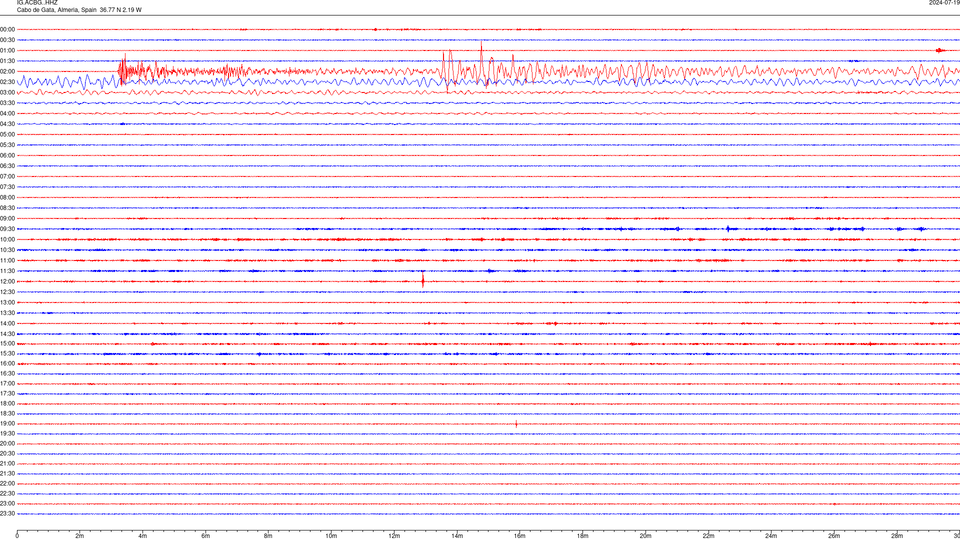Click the '24m' bottom axis label

click(x=771, y=536)
